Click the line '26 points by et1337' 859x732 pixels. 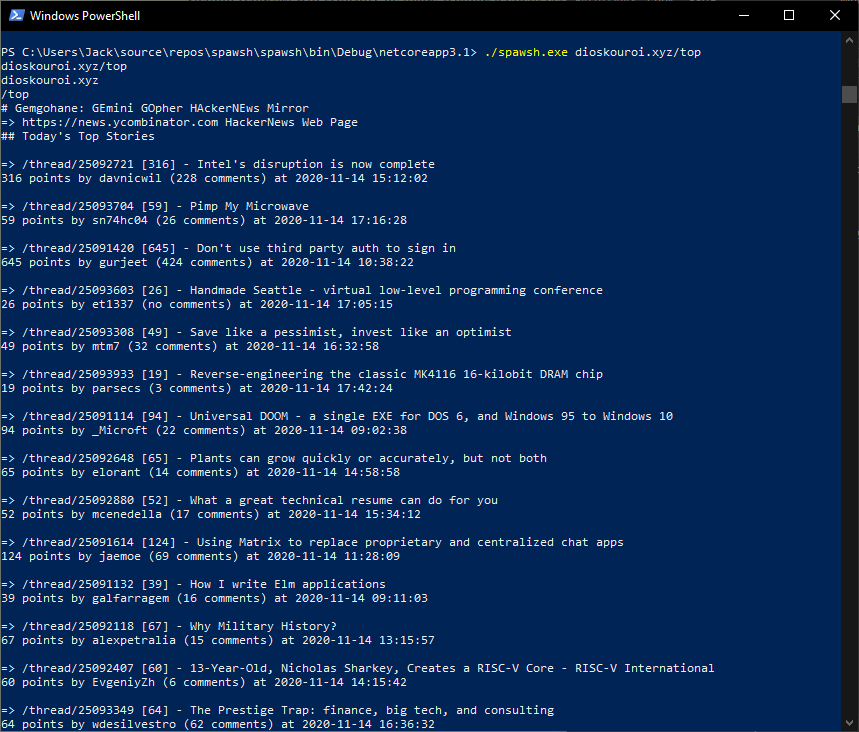click(197, 304)
